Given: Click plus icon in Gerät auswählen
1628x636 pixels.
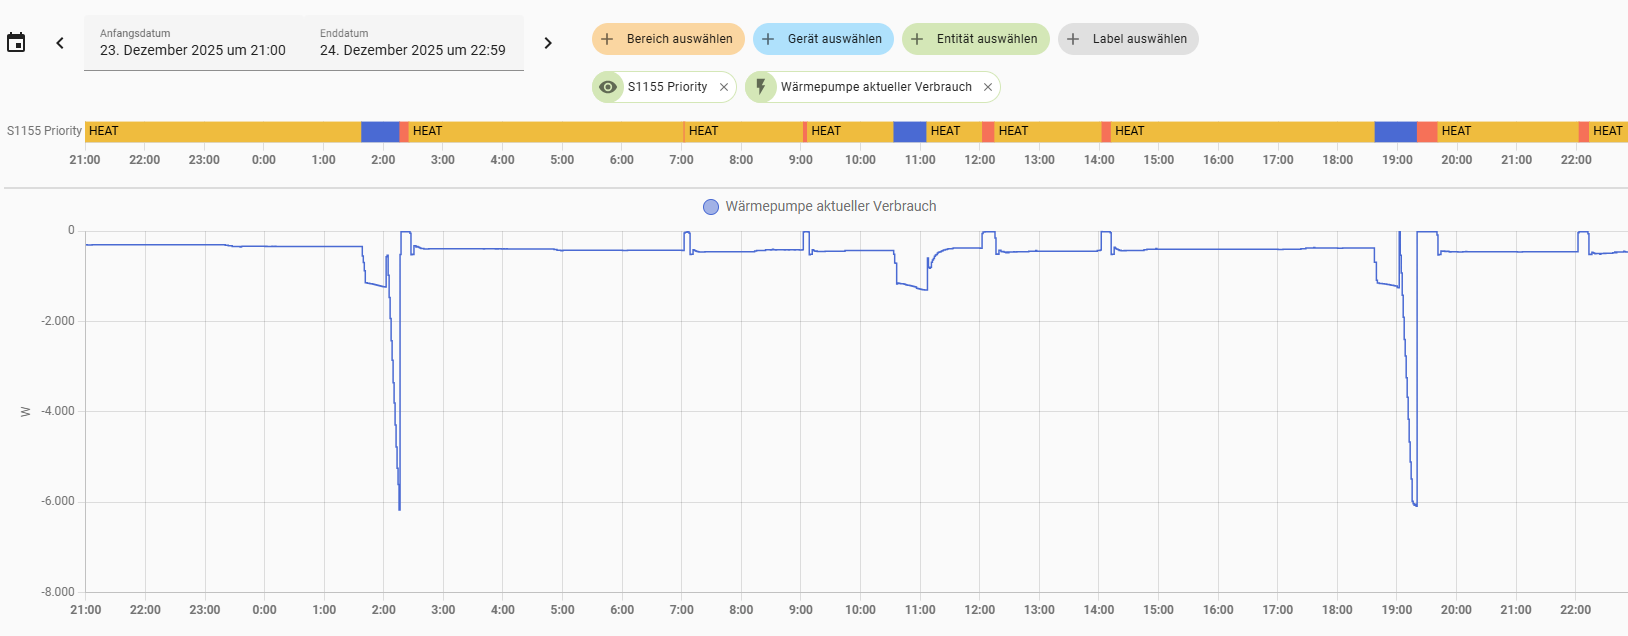Looking at the screenshot, I should click(768, 39).
